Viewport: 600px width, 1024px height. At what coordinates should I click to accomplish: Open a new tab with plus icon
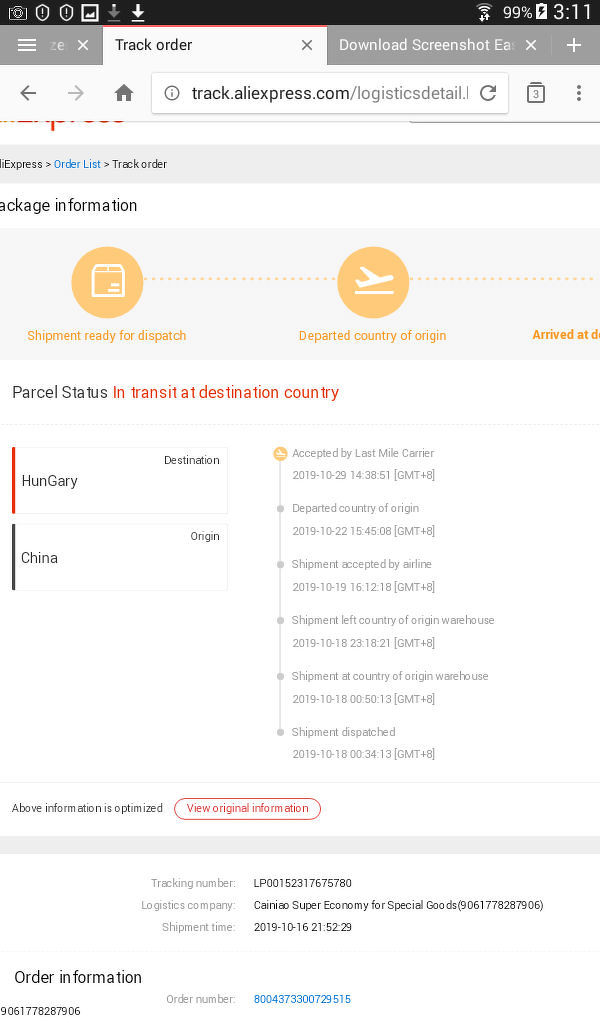(x=574, y=45)
